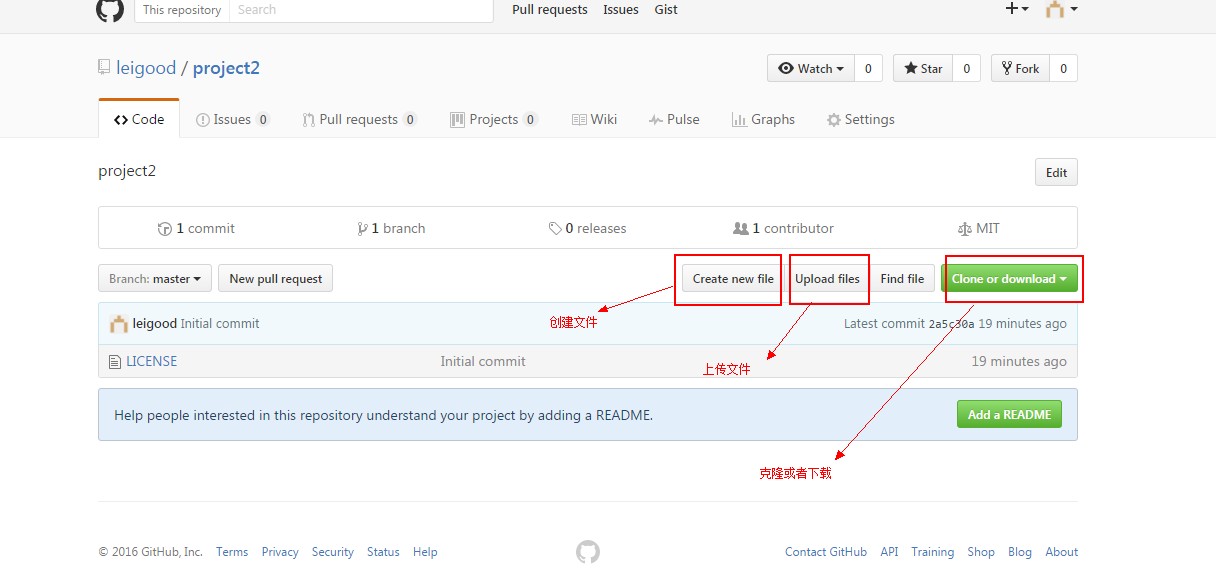Click the plus create-new dropdown icon
This screenshot has width=1216, height=576.
point(1017,9)
